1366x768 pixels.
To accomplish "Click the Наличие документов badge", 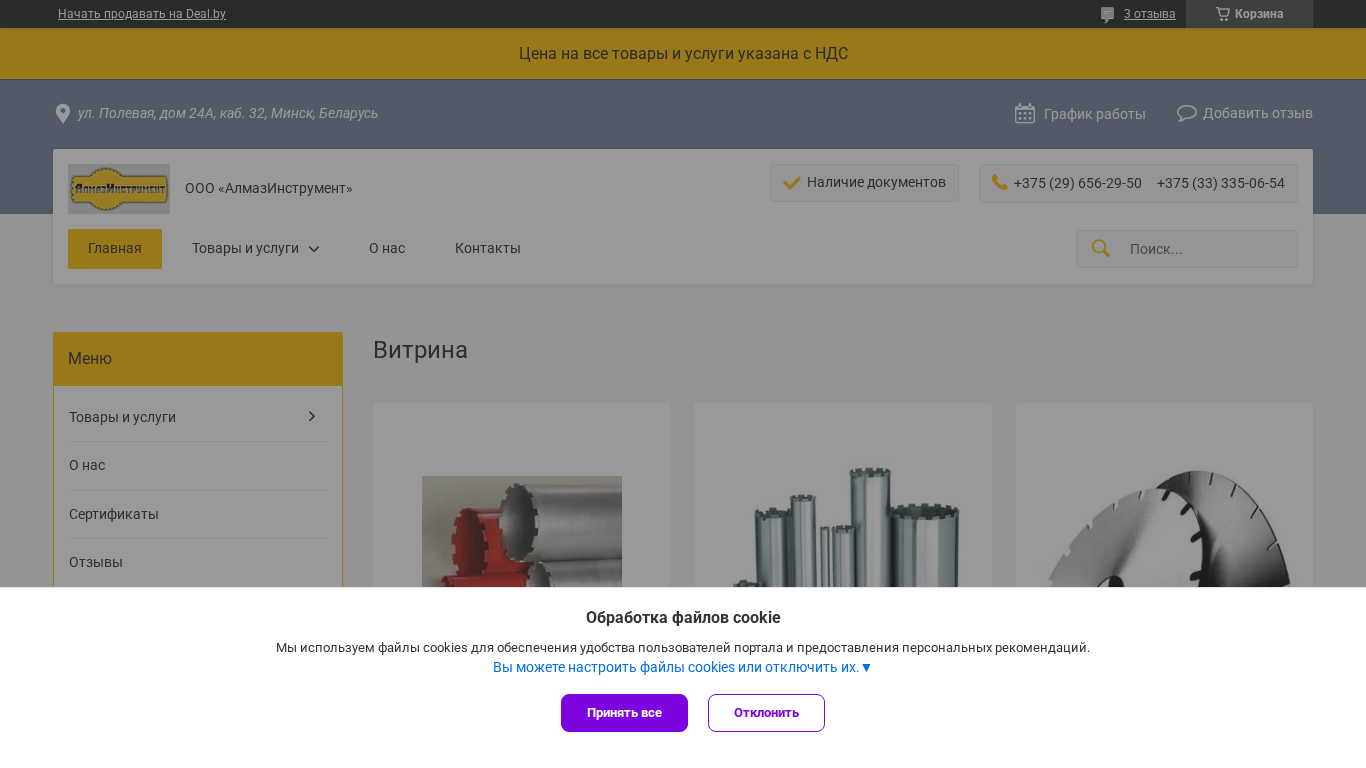I will tap(864, 183).
